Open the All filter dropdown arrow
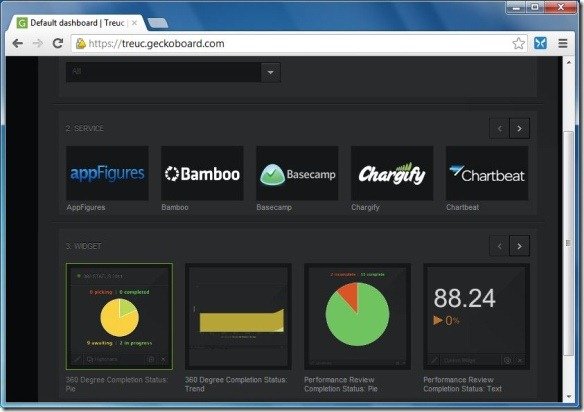Screen dimensions: 584x412 (270, 72)
